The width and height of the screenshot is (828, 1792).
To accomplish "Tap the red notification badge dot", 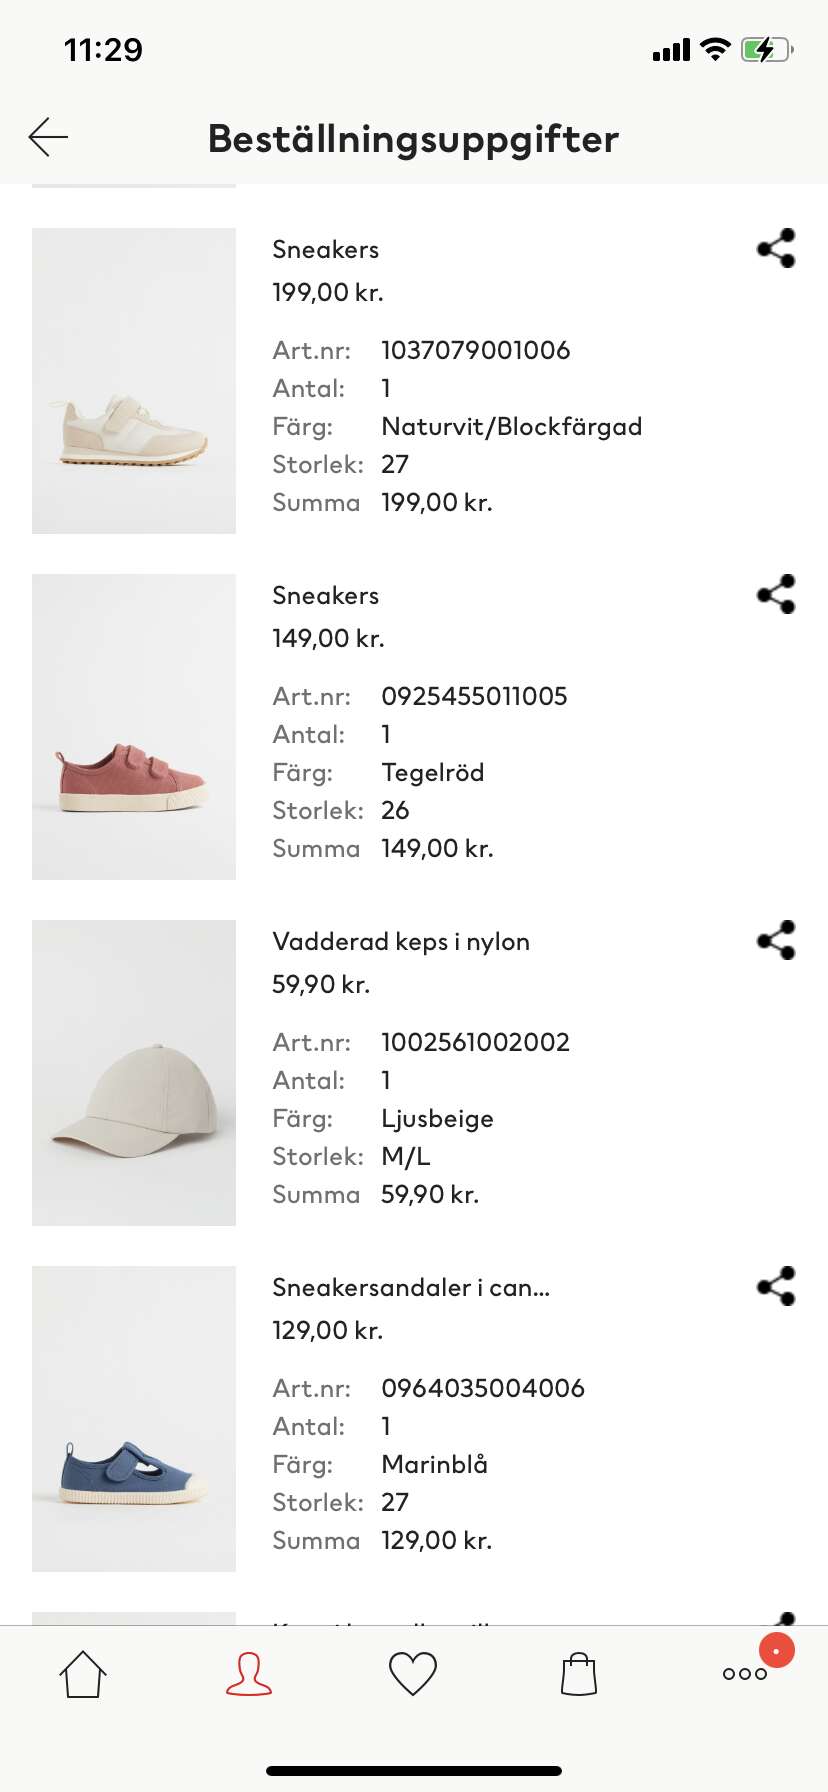I will point(777,1650).
